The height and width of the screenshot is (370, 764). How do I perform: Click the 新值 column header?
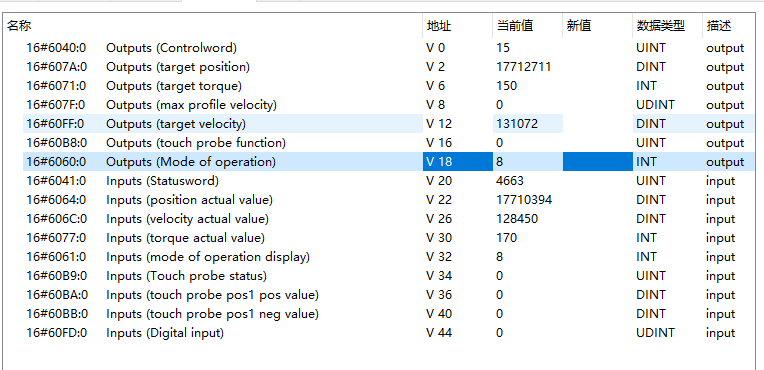tap(597, 26)
